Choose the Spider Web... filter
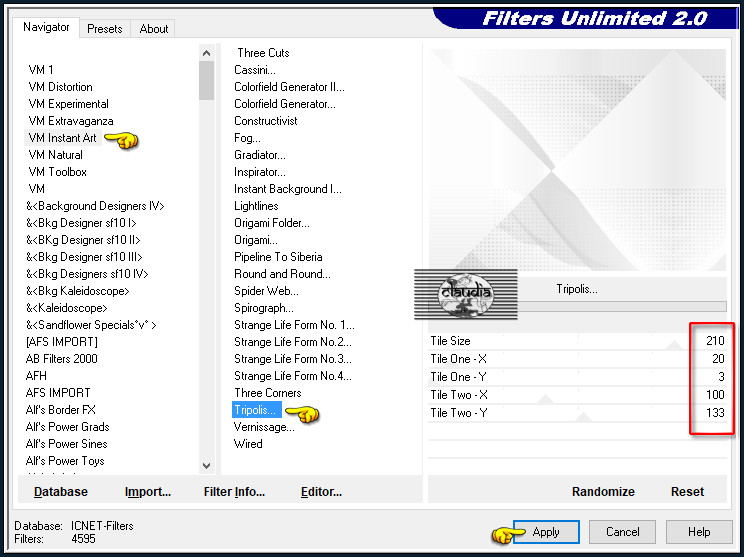744x557 pixels. click(266, 291)
